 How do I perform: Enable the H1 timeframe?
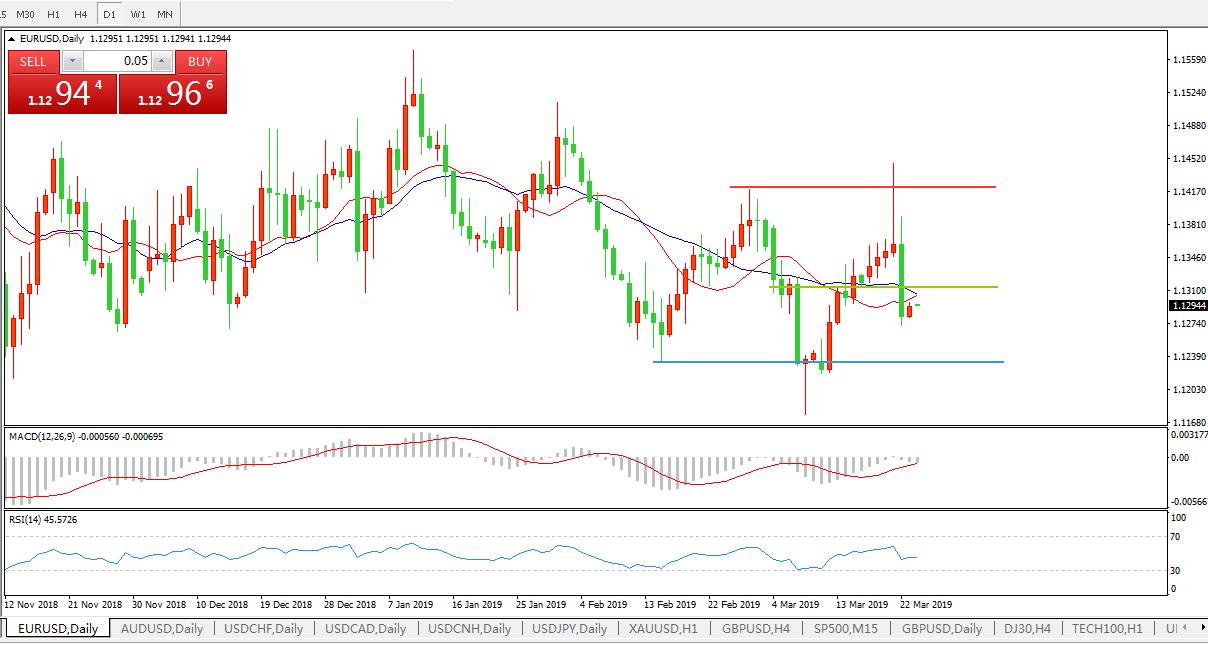click(x=54, y=14)
